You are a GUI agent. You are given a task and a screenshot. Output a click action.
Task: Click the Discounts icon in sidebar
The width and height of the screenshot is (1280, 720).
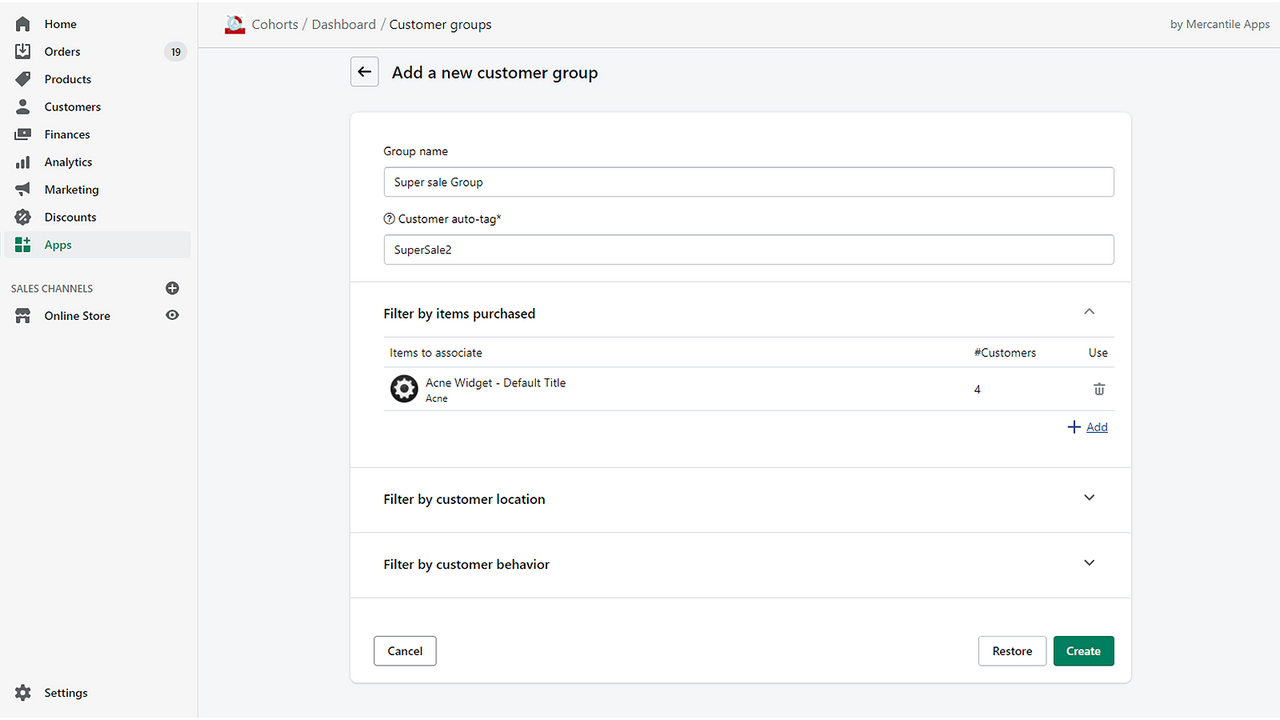tap(23, 217)
